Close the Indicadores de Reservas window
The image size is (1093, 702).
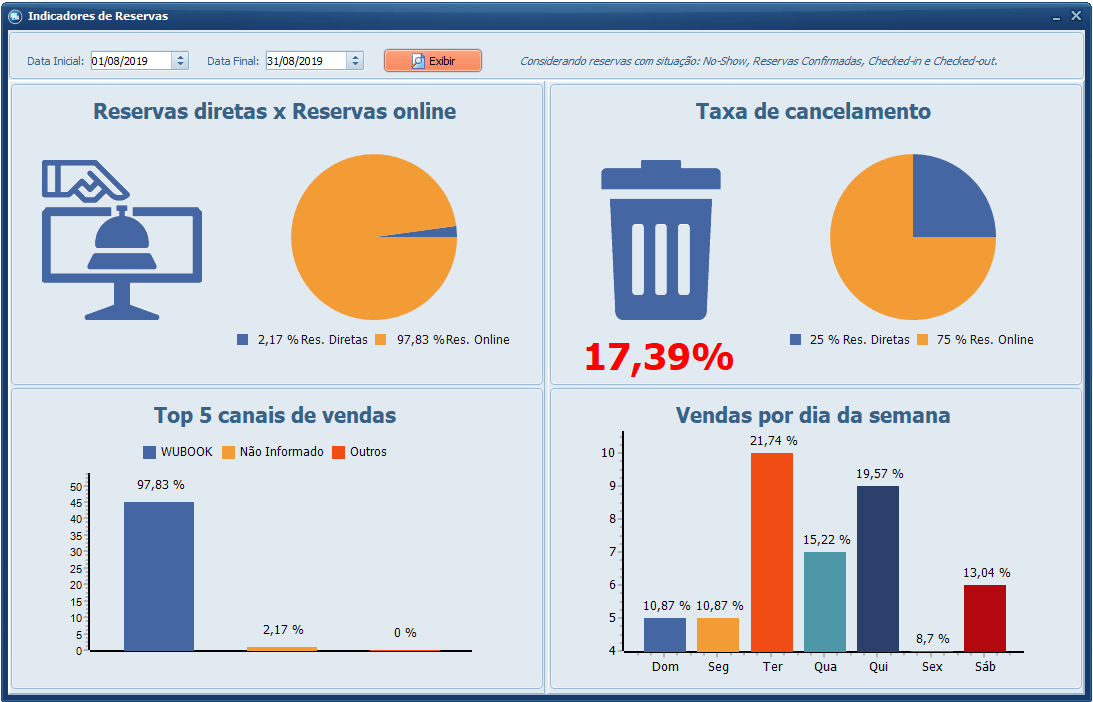1076,15
